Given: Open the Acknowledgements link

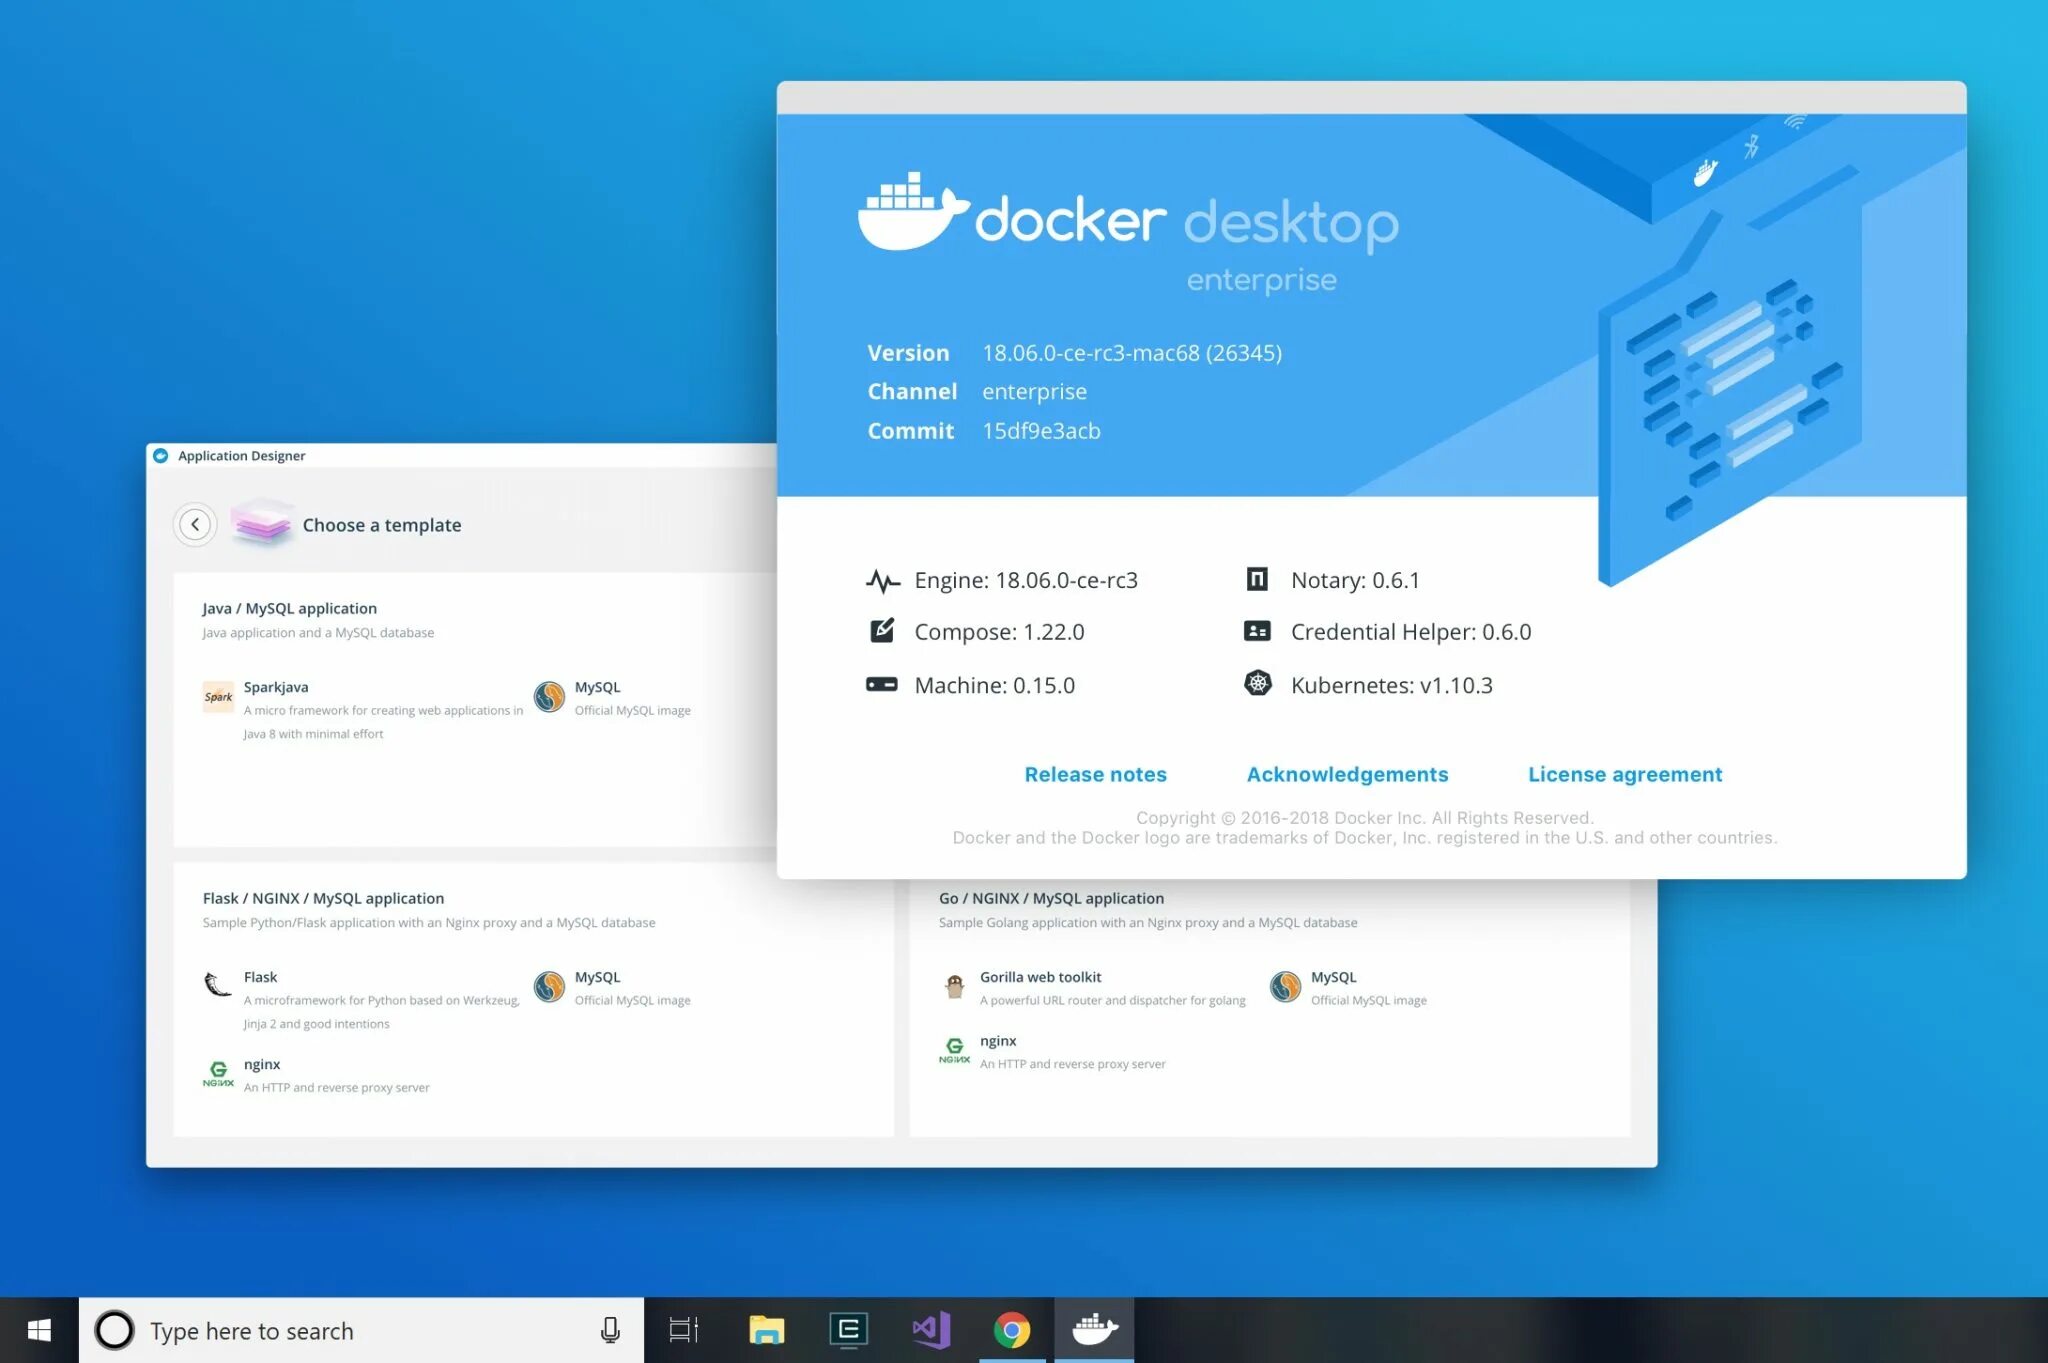Looking at the screenshot, I should point(1346,774).
